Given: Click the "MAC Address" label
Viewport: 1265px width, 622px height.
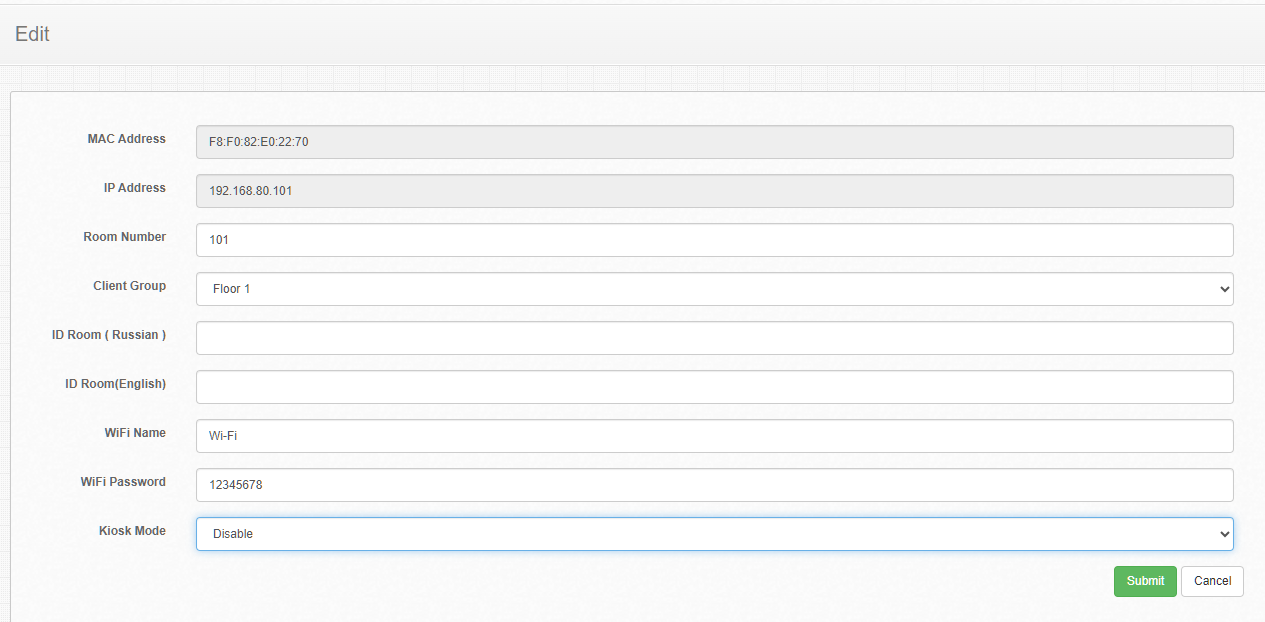Looking at the screenshot, I should coord(126,139).
